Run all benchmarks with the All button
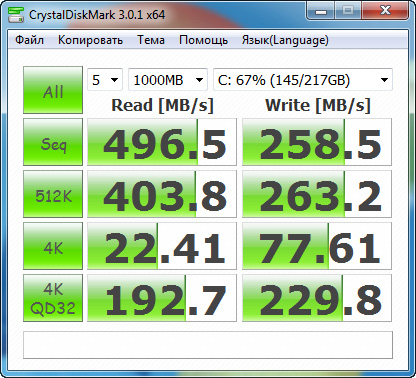Viewport: 416px width, 378px height. point(53,90)
